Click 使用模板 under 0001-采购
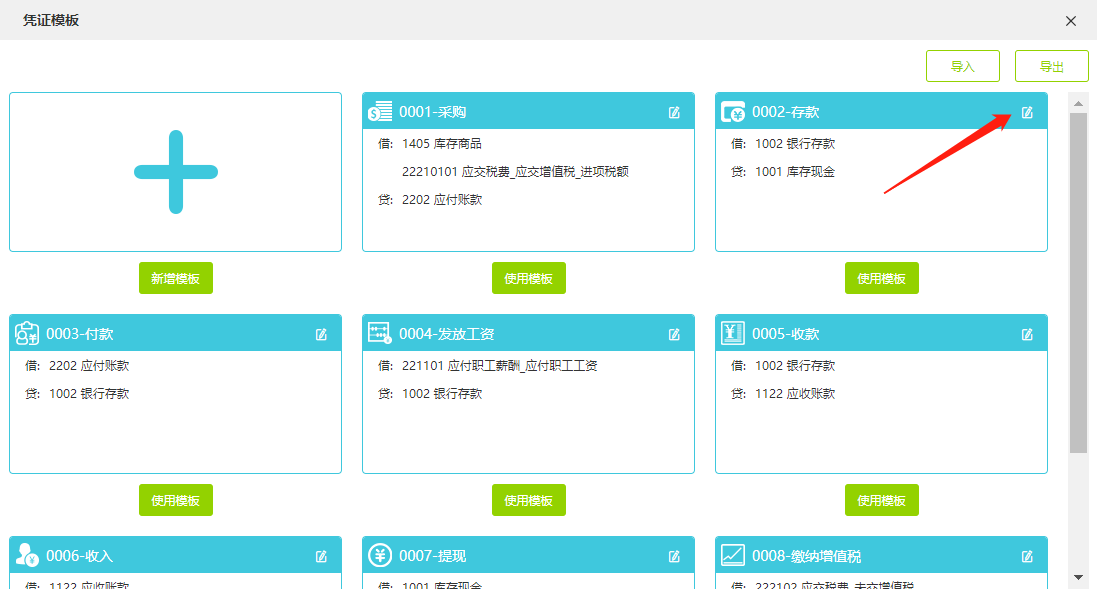The image size is (1097, 596). pos(528,278)
